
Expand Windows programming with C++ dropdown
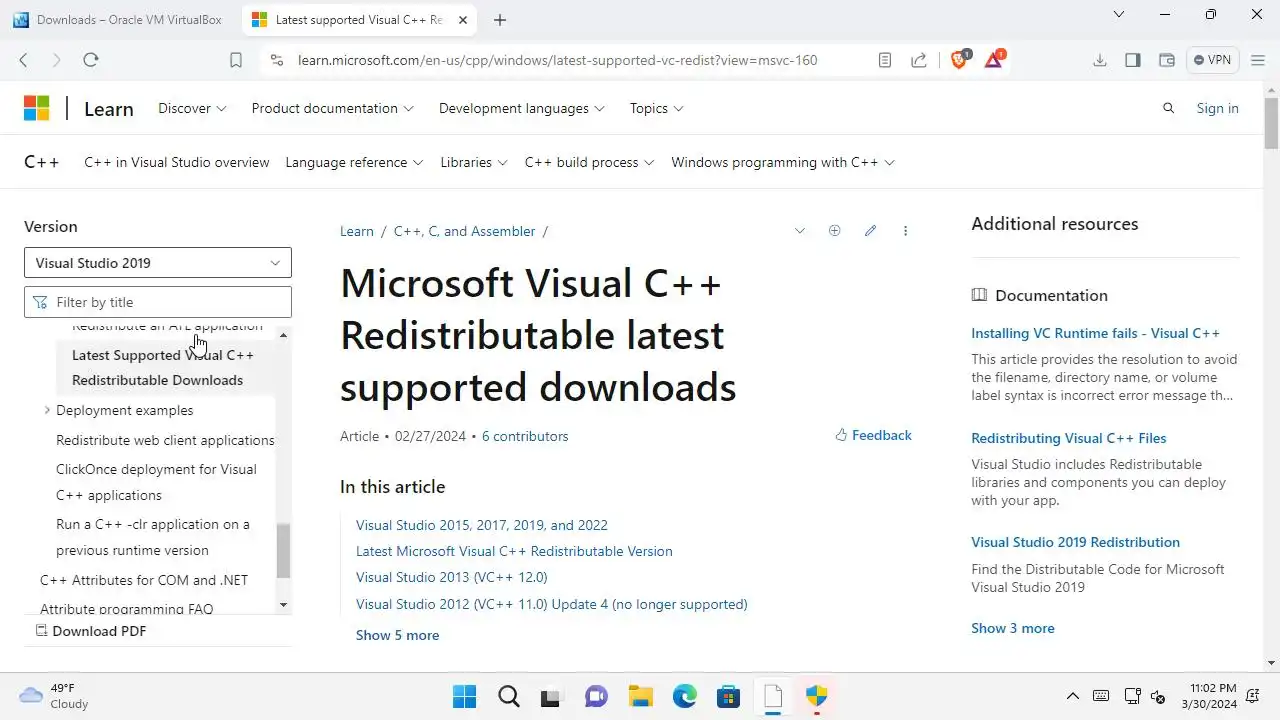point(783,162)
